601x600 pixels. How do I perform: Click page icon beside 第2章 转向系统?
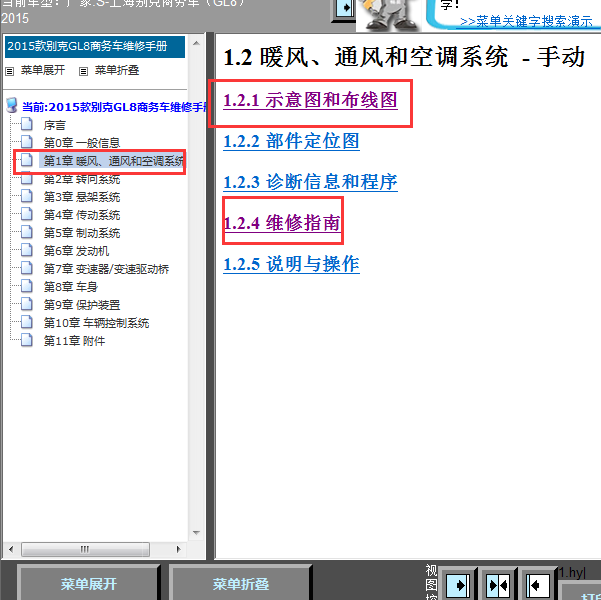(27, 179)
